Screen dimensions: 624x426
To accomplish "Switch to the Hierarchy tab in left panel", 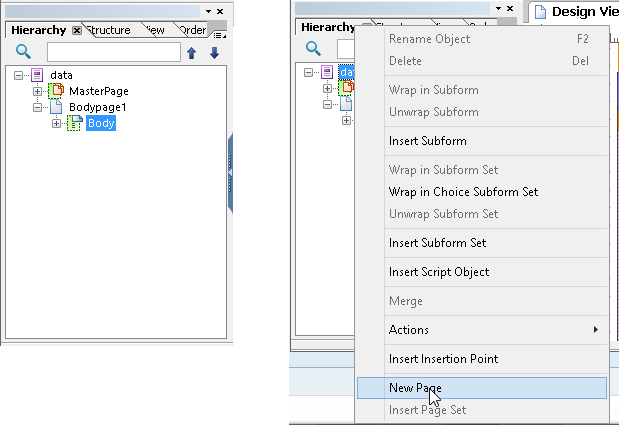I will [x=39, y=30].
